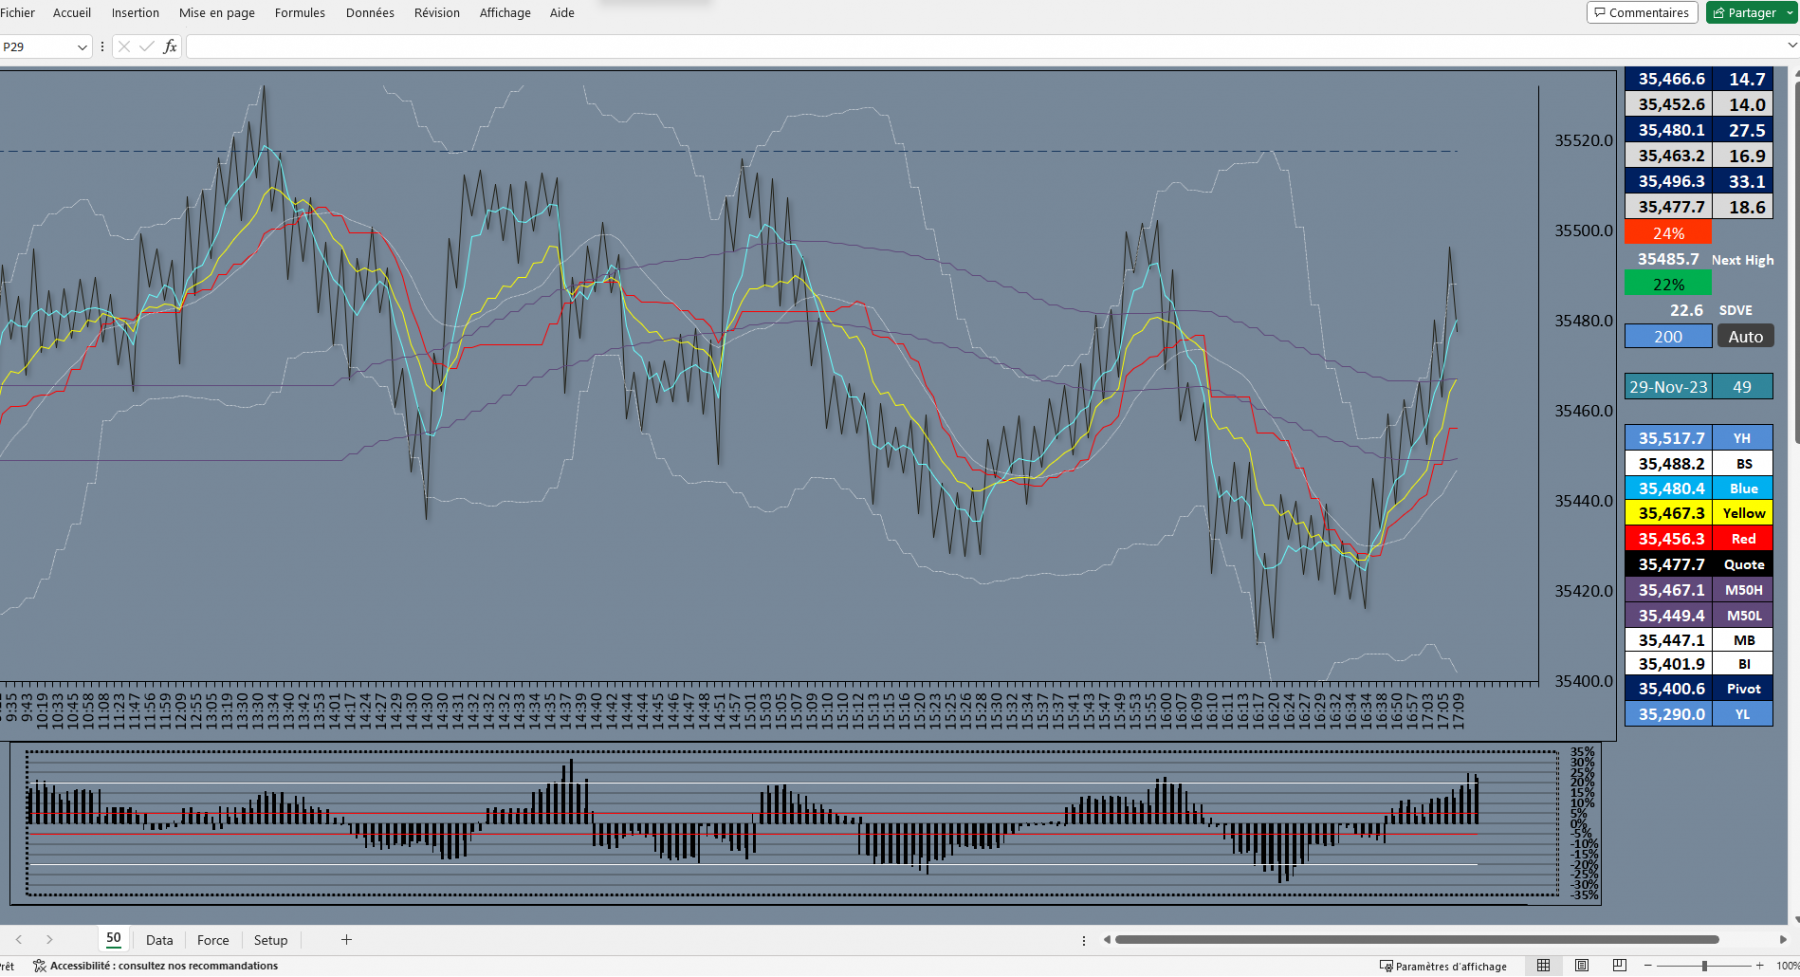Open the Formules ribbon tab

point(300,13)
